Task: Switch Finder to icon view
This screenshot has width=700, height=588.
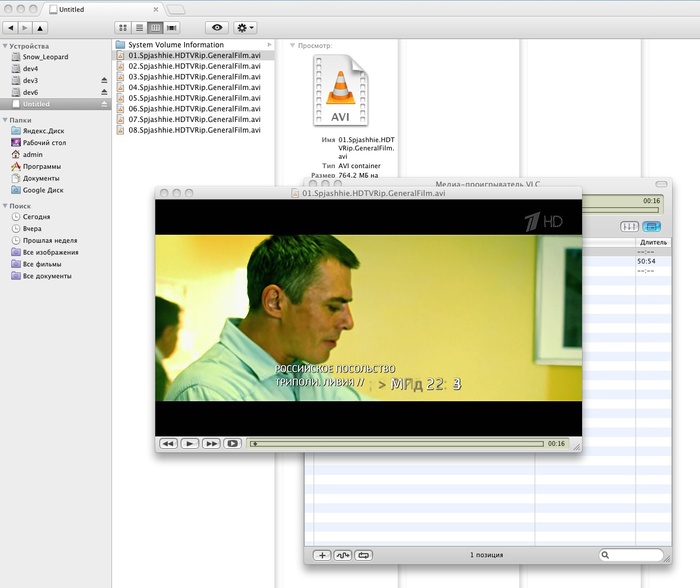Action: 122,28
